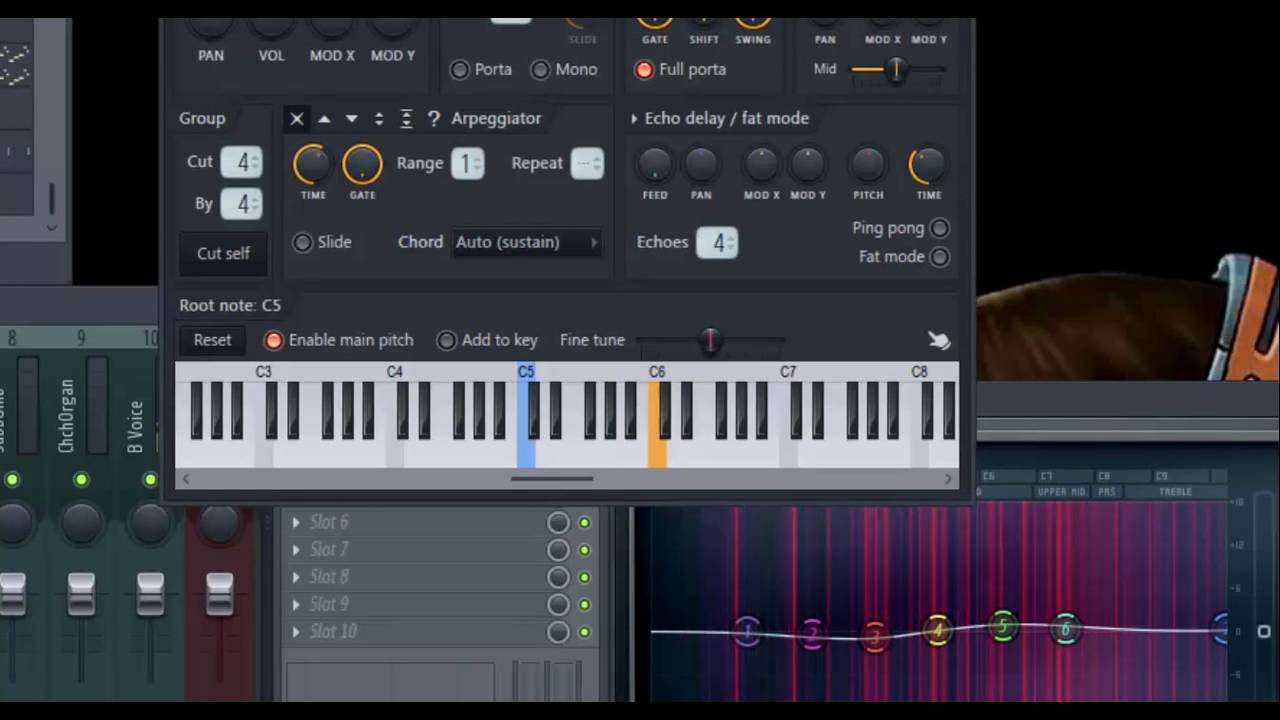Click the echo delay MOD Y knob
1280x720 pixels.
click(808, 164)
